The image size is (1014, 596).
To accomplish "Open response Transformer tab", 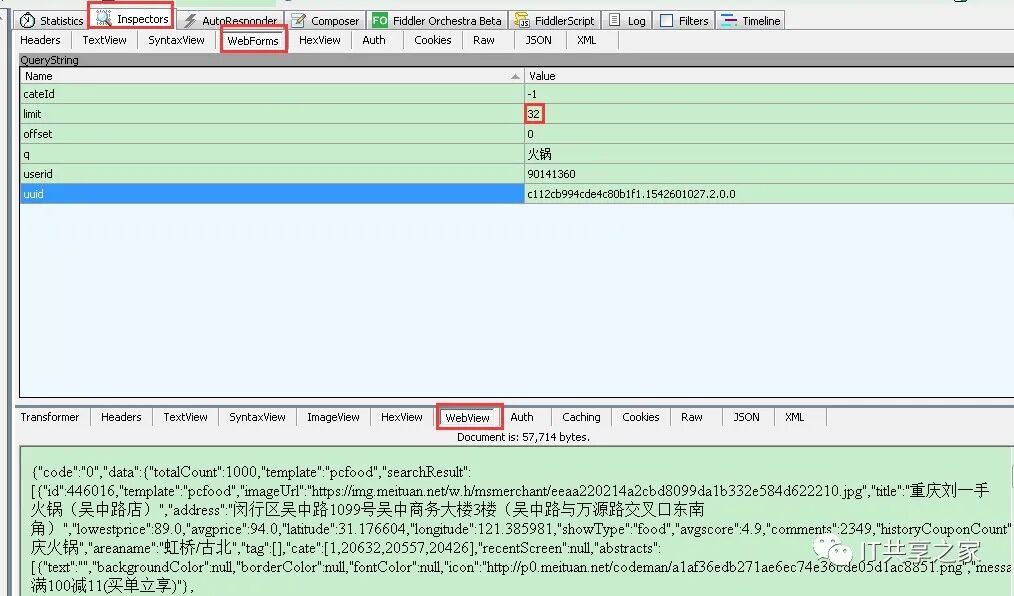I will (50, 417).
